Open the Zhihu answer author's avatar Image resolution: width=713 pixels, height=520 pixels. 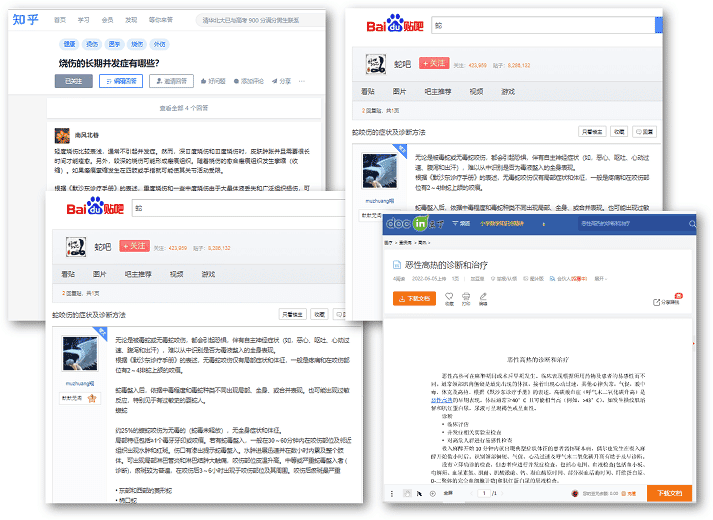[x=62, y=135]
